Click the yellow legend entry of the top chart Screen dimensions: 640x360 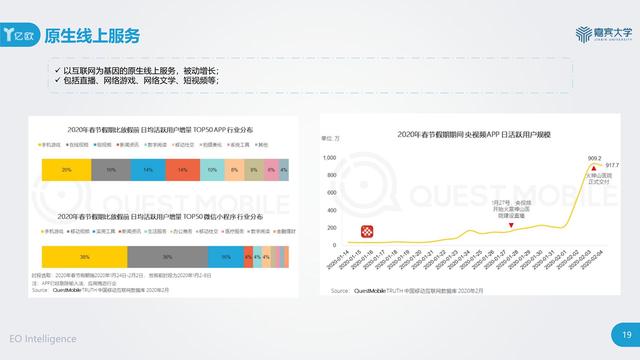pos(49,145)
